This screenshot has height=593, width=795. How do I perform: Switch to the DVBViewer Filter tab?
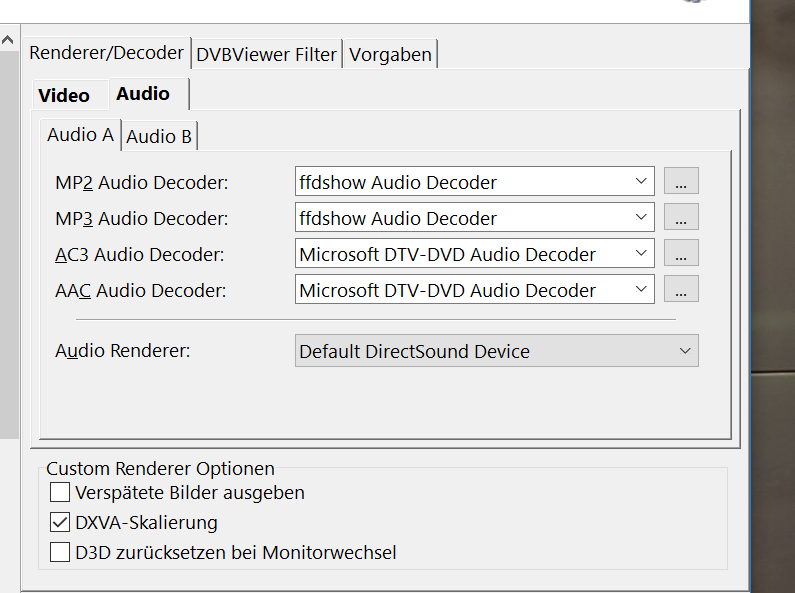pyautogui.click(x=266, y=54)
